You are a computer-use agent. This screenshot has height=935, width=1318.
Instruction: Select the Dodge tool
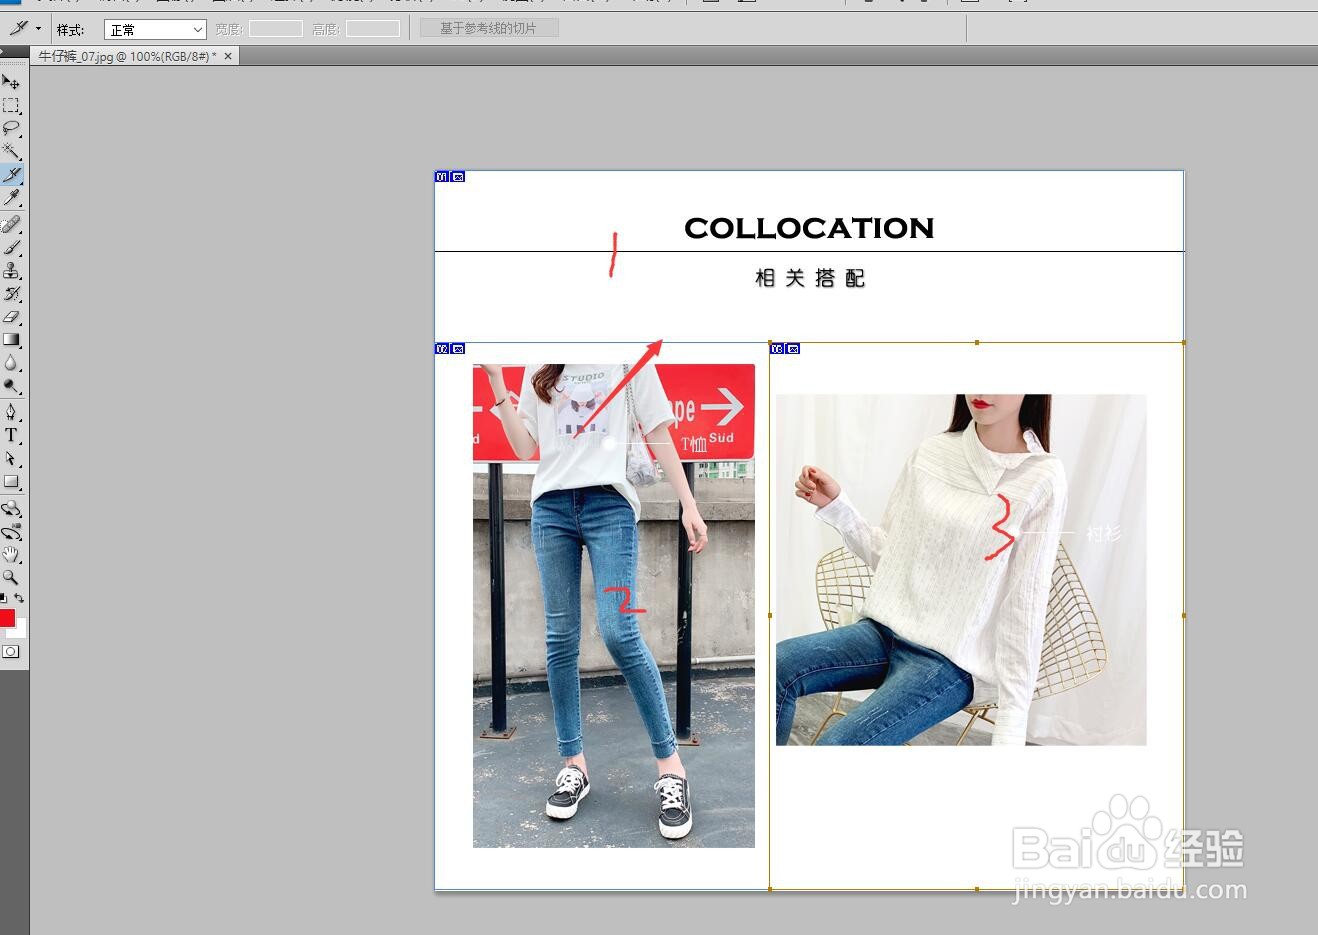(11, 386)
